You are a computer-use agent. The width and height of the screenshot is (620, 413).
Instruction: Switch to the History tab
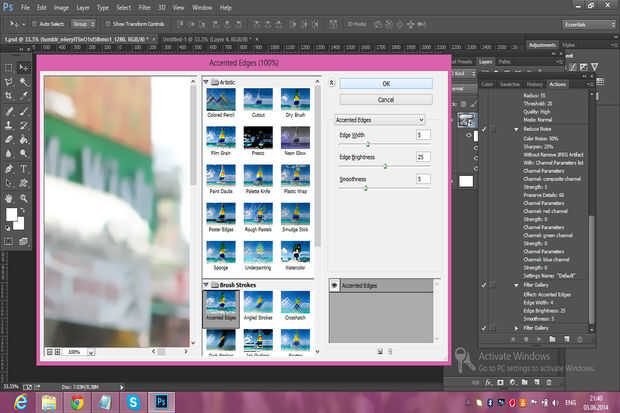pos(533,84)
